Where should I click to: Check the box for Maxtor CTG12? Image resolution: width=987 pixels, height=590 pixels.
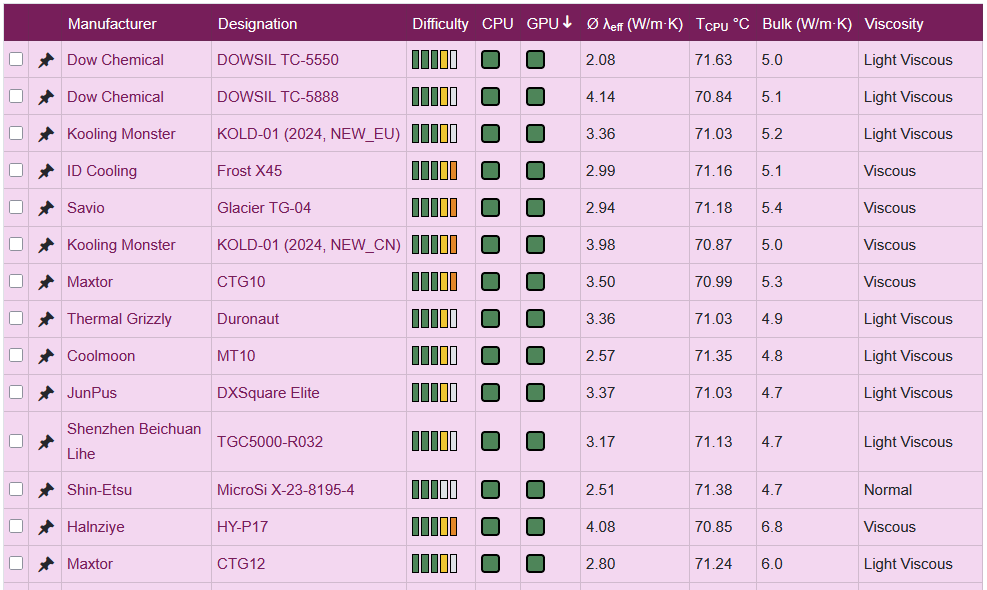tap(16, 563)
